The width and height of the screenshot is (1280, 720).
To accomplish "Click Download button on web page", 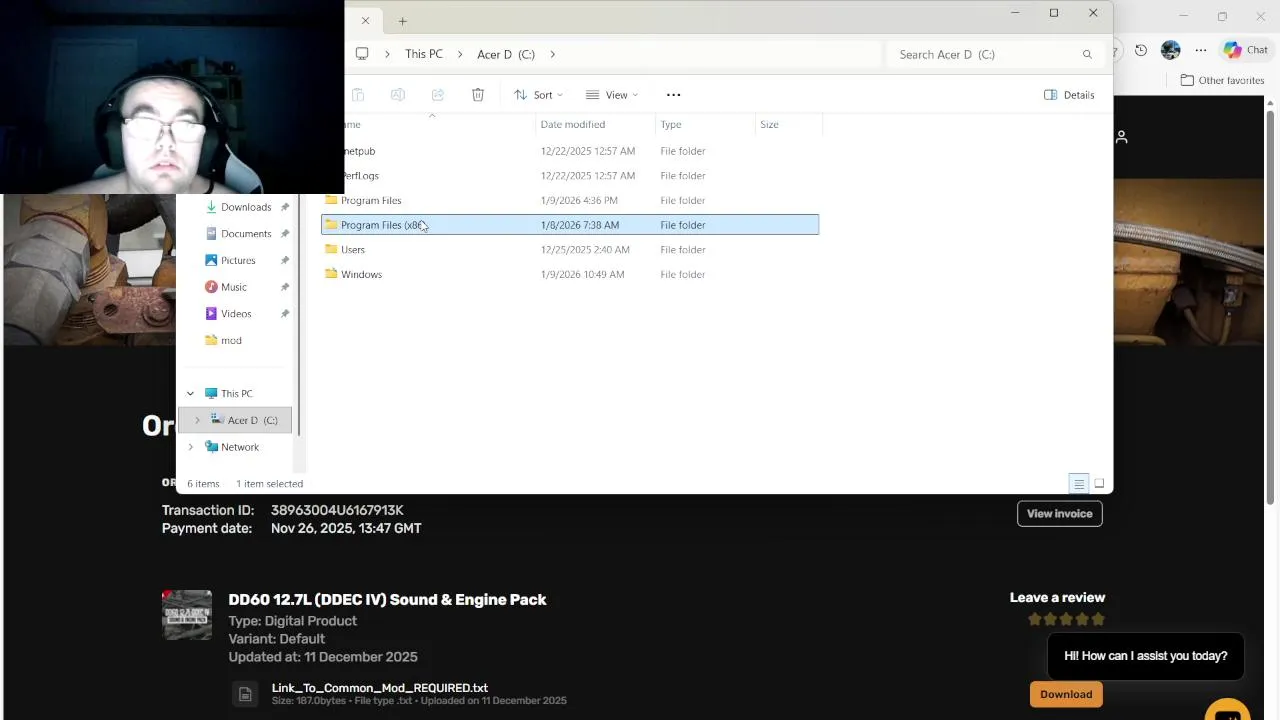I will pyautogui.click(x=1066, y=694).
